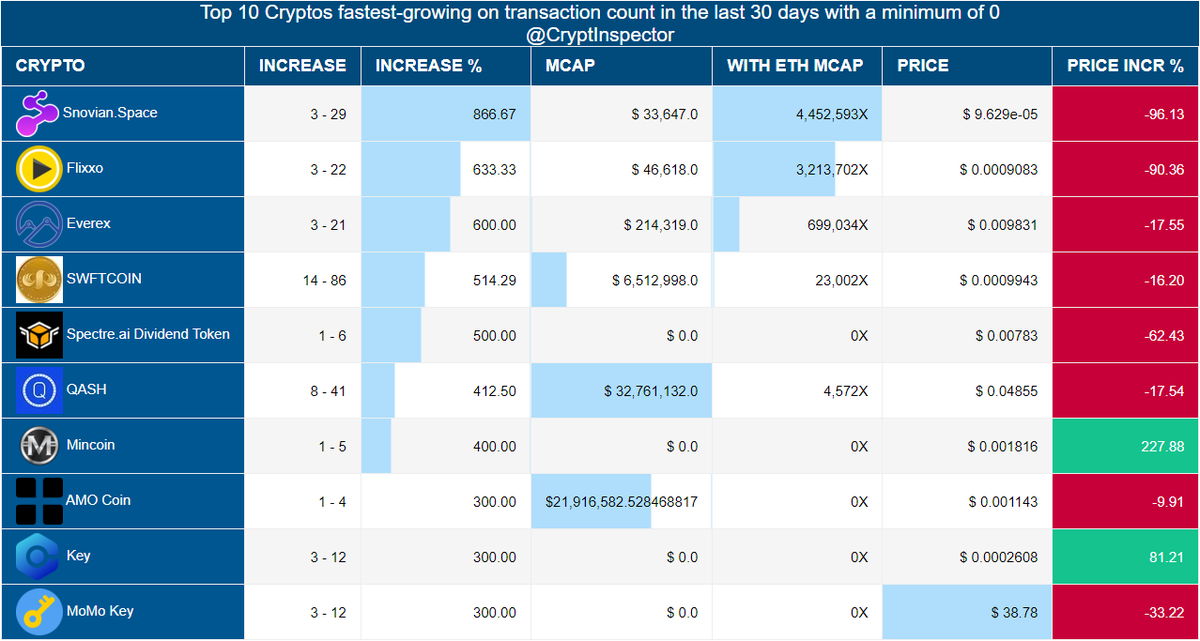
Task: Click the -9.91 red price change cell
Action: 1126,501
